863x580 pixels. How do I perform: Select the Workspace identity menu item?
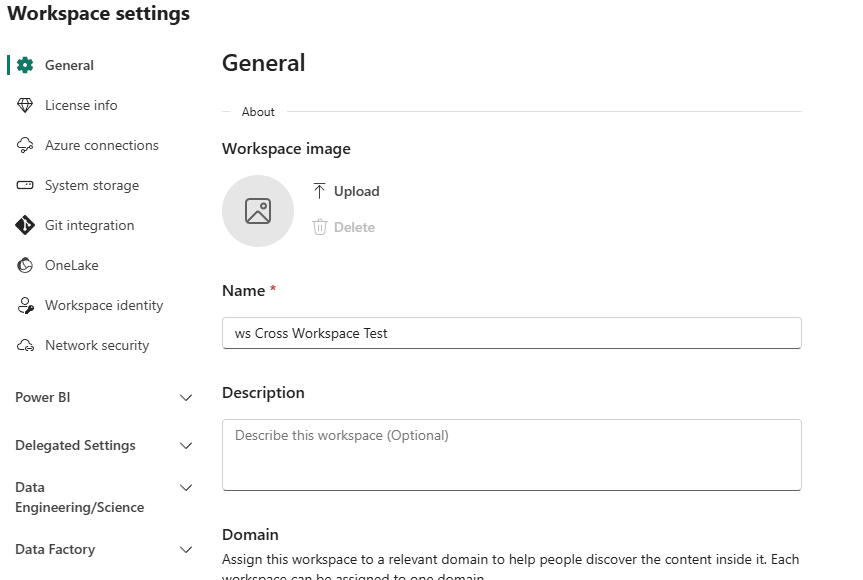tap(104, 306)
